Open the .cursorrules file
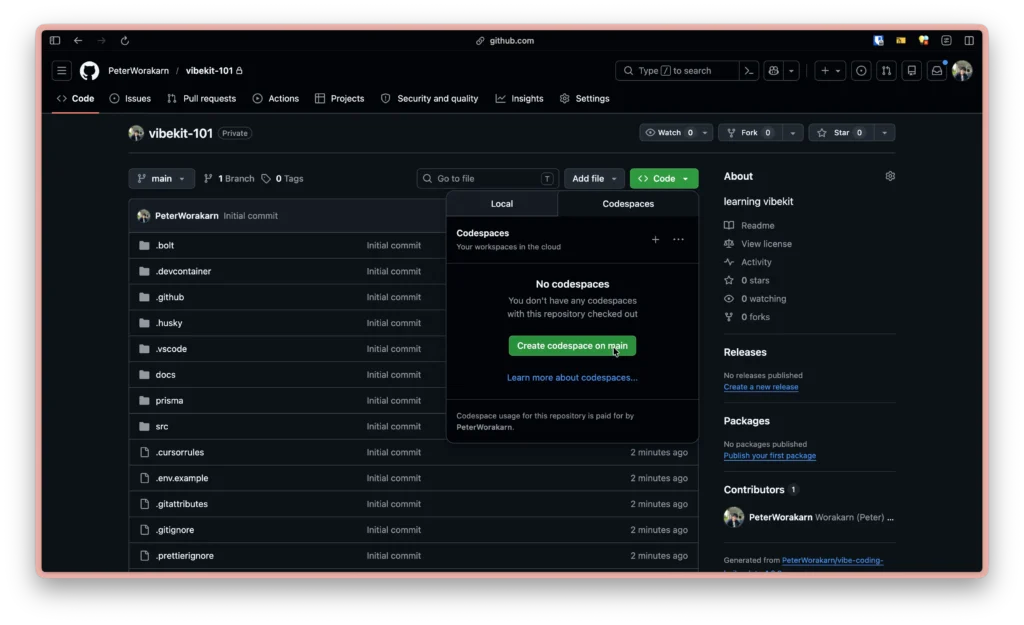Image resolution: width=1024 pixels, height=625 pixels. pos(180,452)
